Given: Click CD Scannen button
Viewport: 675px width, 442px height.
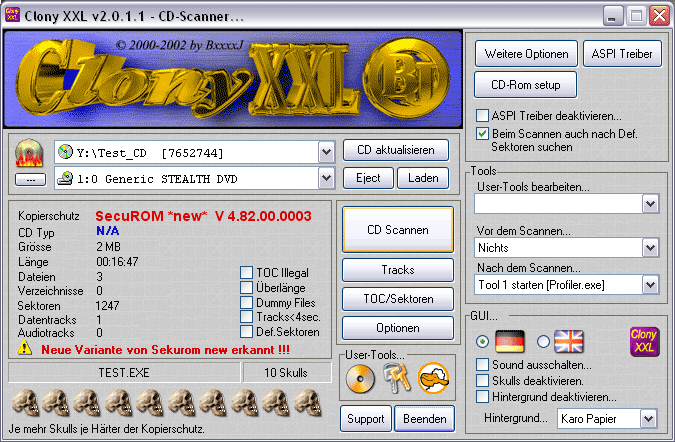Looking at the screenshot, I should (x=398, y=230).
